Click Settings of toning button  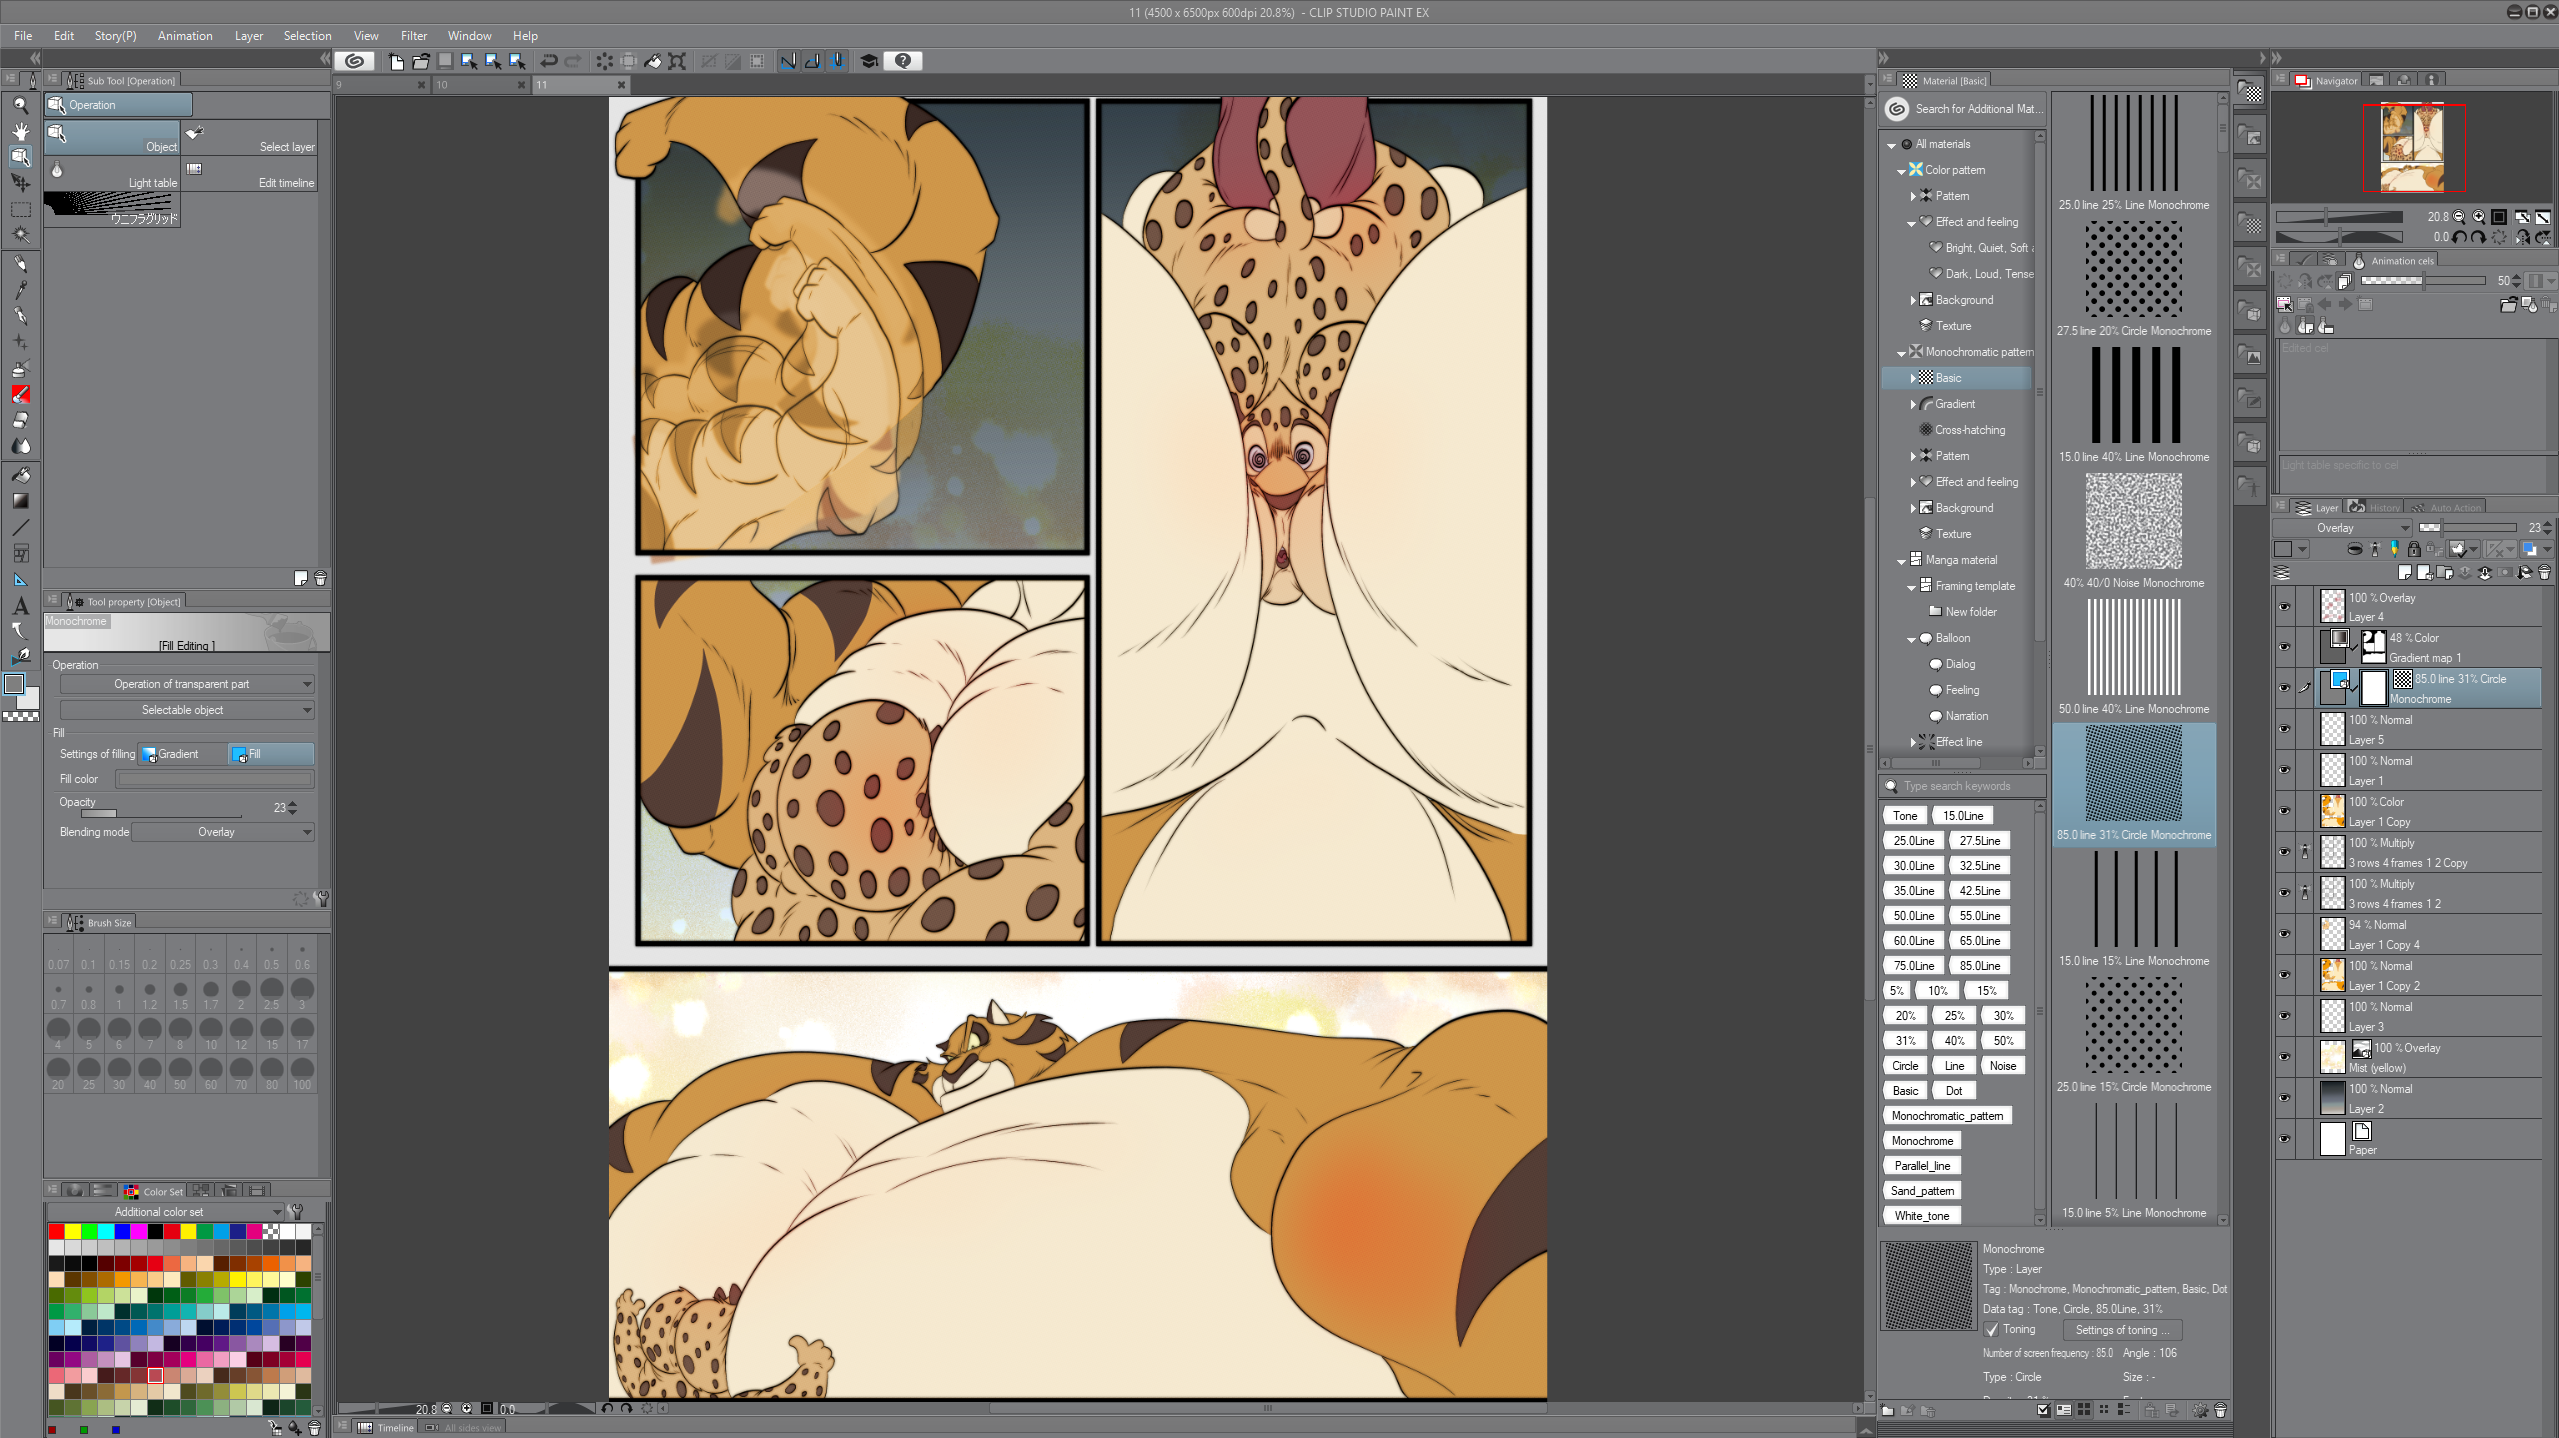[2122, 1330]
